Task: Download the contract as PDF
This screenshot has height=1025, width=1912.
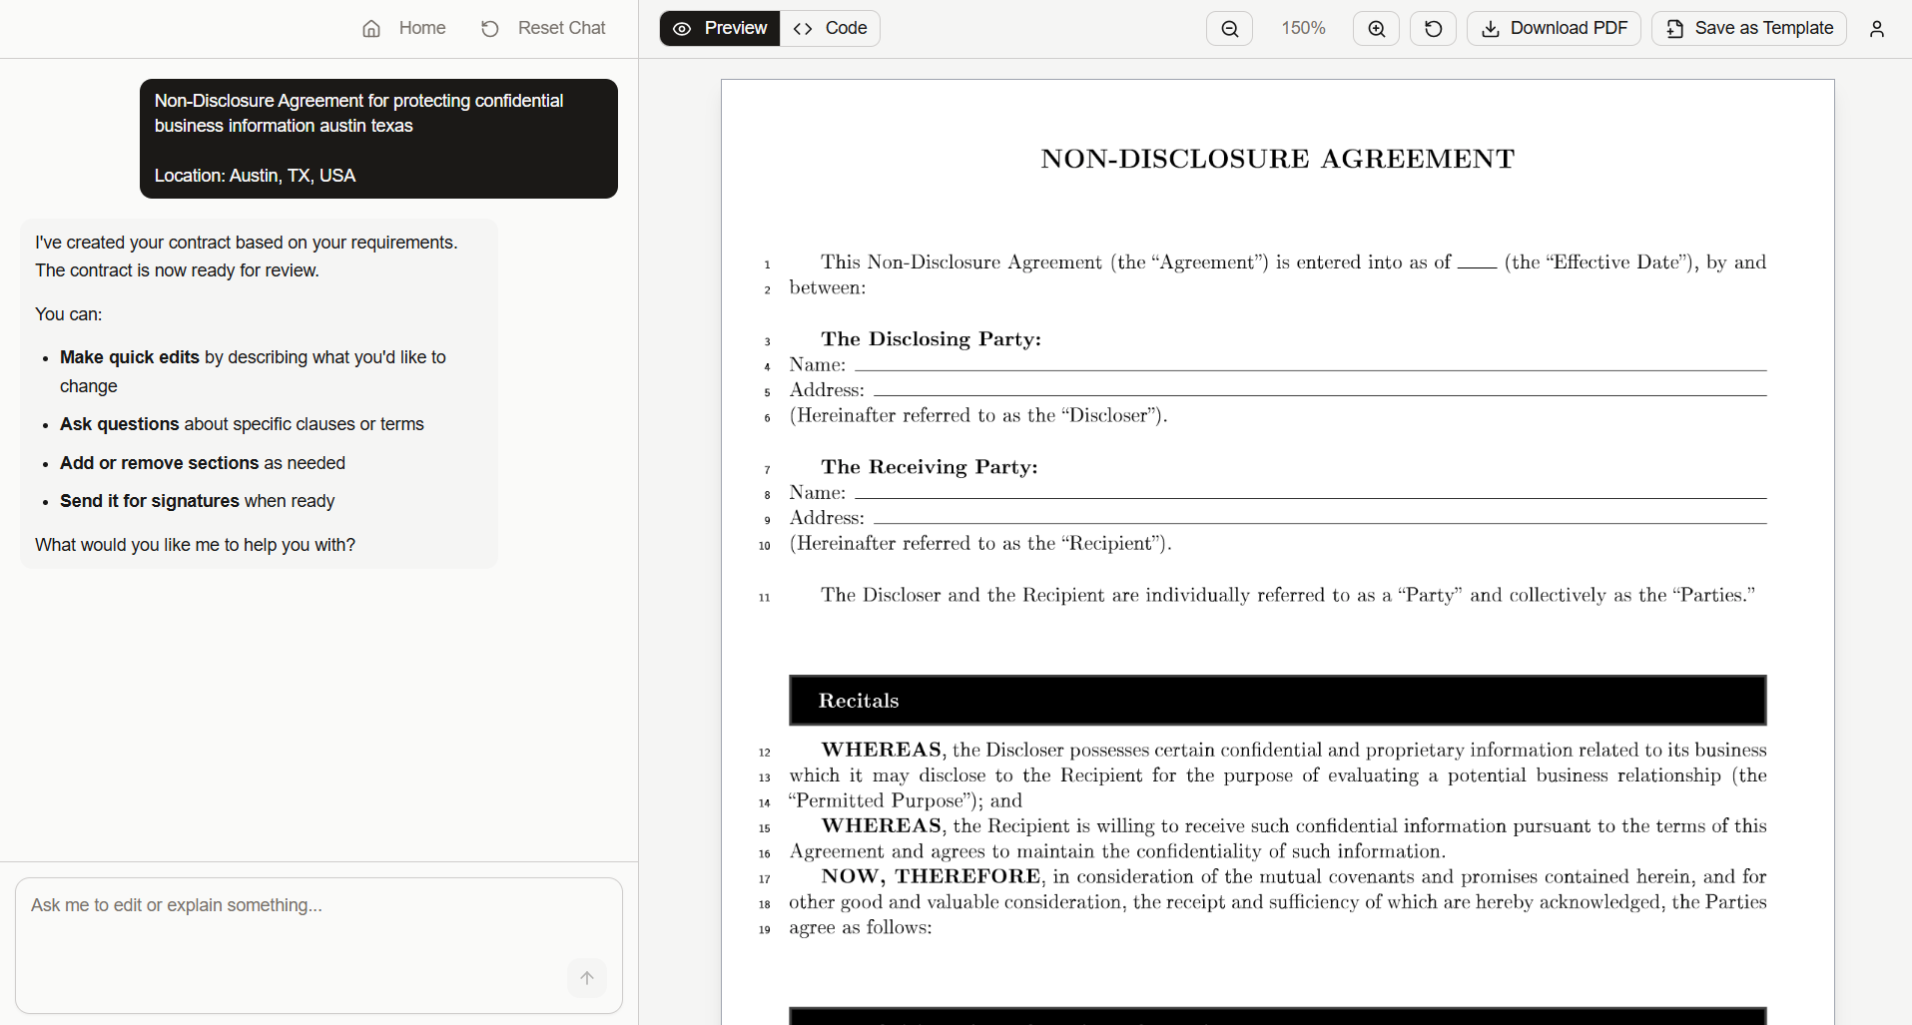Action: pyautogui.click(x=1554, y=28)
